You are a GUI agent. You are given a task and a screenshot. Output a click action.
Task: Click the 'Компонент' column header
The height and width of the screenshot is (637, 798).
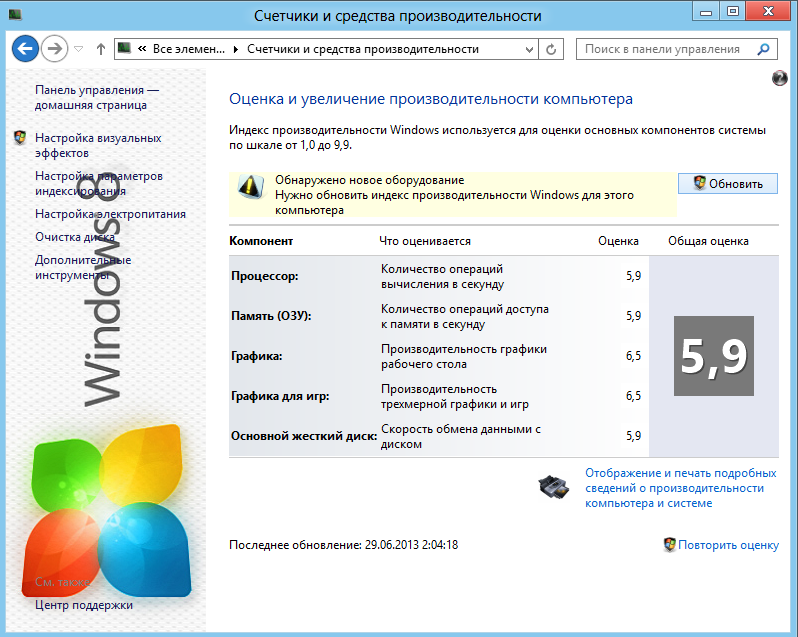[x=261, y=241]
